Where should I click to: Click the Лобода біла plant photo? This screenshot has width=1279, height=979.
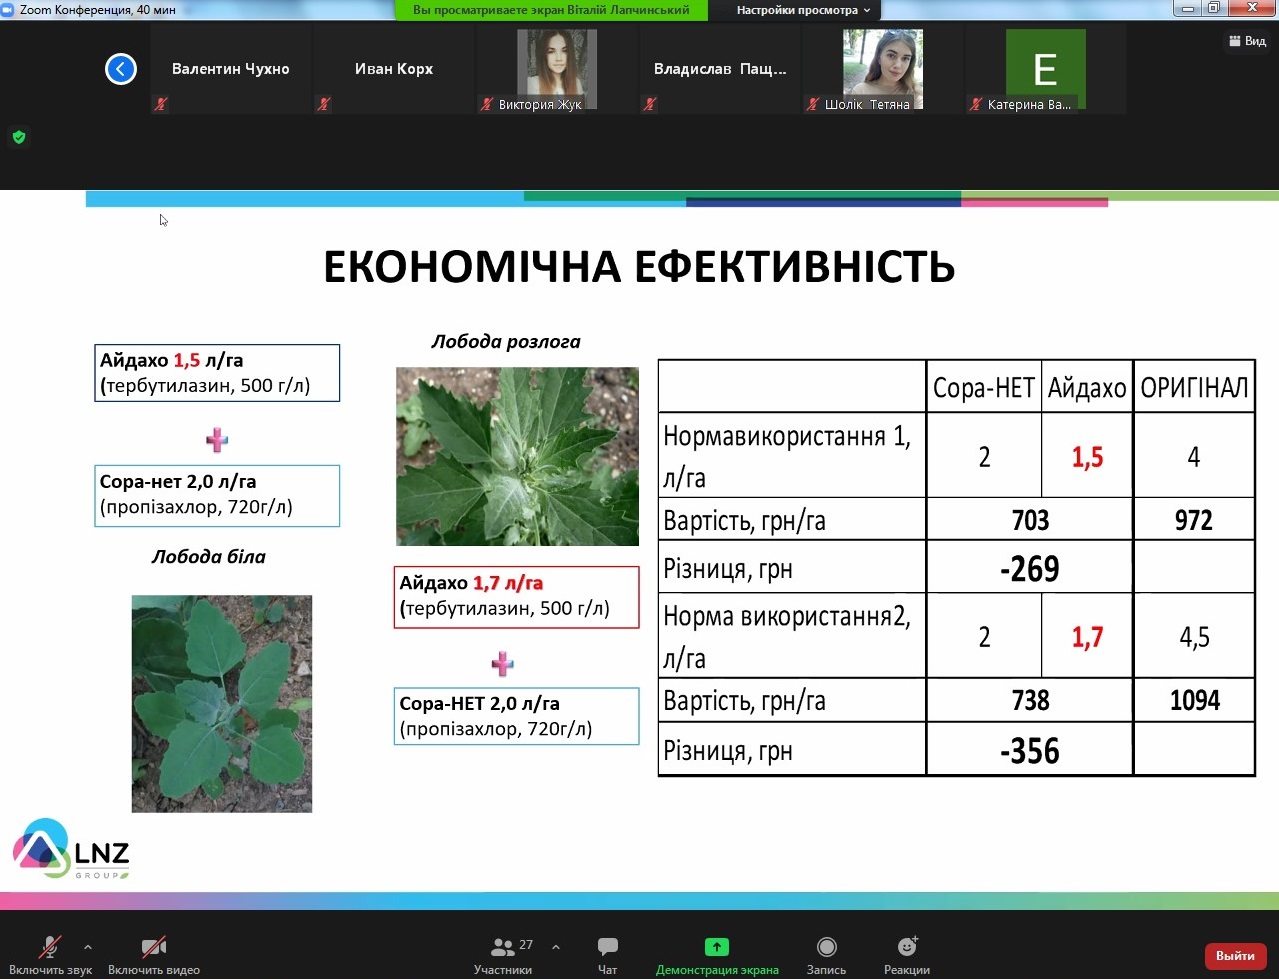point(222,703)
